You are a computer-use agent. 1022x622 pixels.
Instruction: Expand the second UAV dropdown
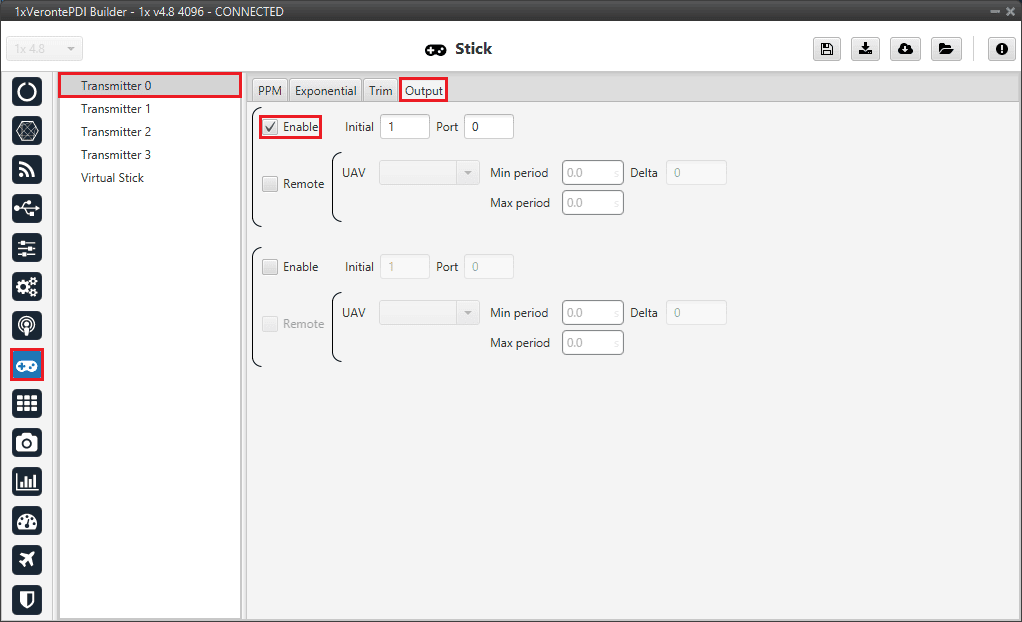pyautogui.click(x=430, y=313)
